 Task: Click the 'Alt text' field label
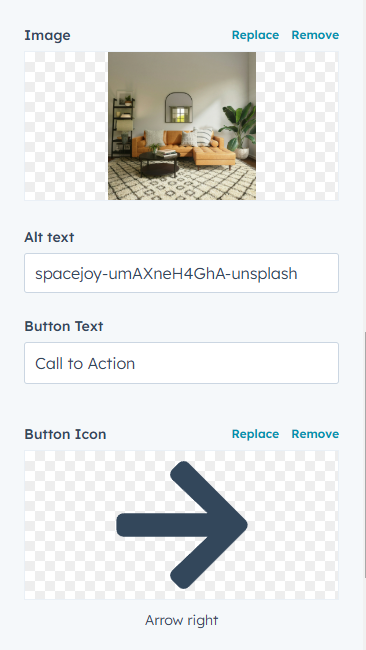point(49,237)
